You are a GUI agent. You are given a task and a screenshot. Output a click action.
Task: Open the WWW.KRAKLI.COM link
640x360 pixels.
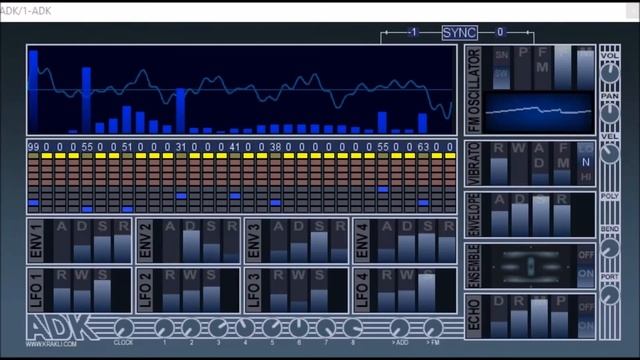[51, 344]
